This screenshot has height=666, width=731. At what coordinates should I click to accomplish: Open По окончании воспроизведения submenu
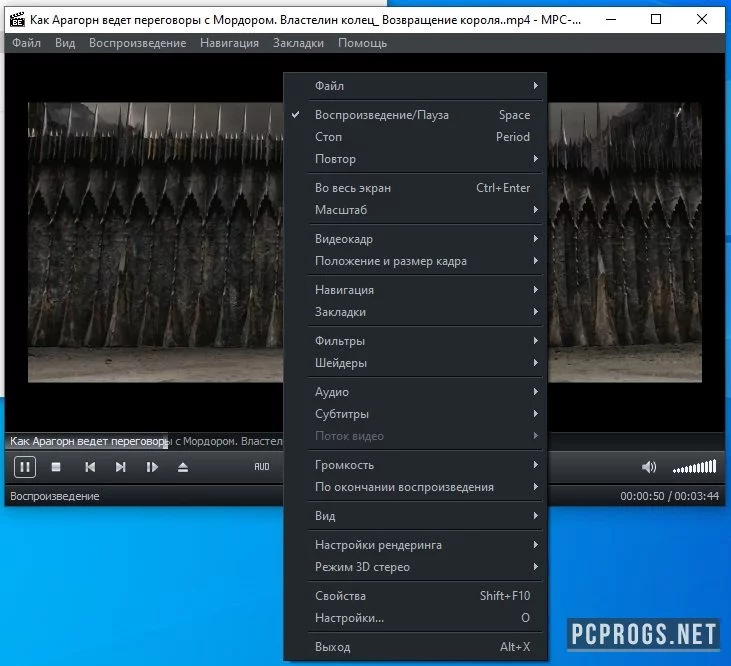[415, 487]
